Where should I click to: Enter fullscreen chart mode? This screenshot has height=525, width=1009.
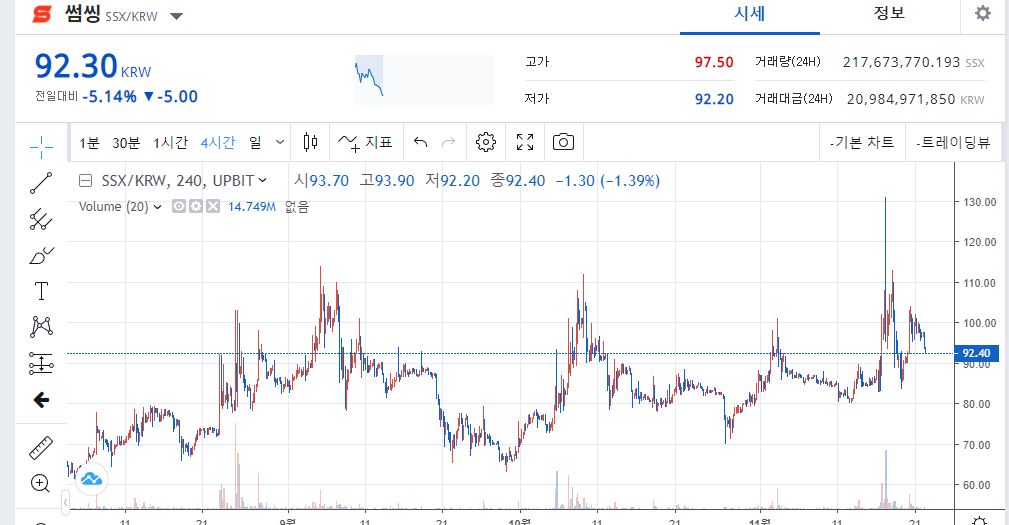(x=525, y=142)
